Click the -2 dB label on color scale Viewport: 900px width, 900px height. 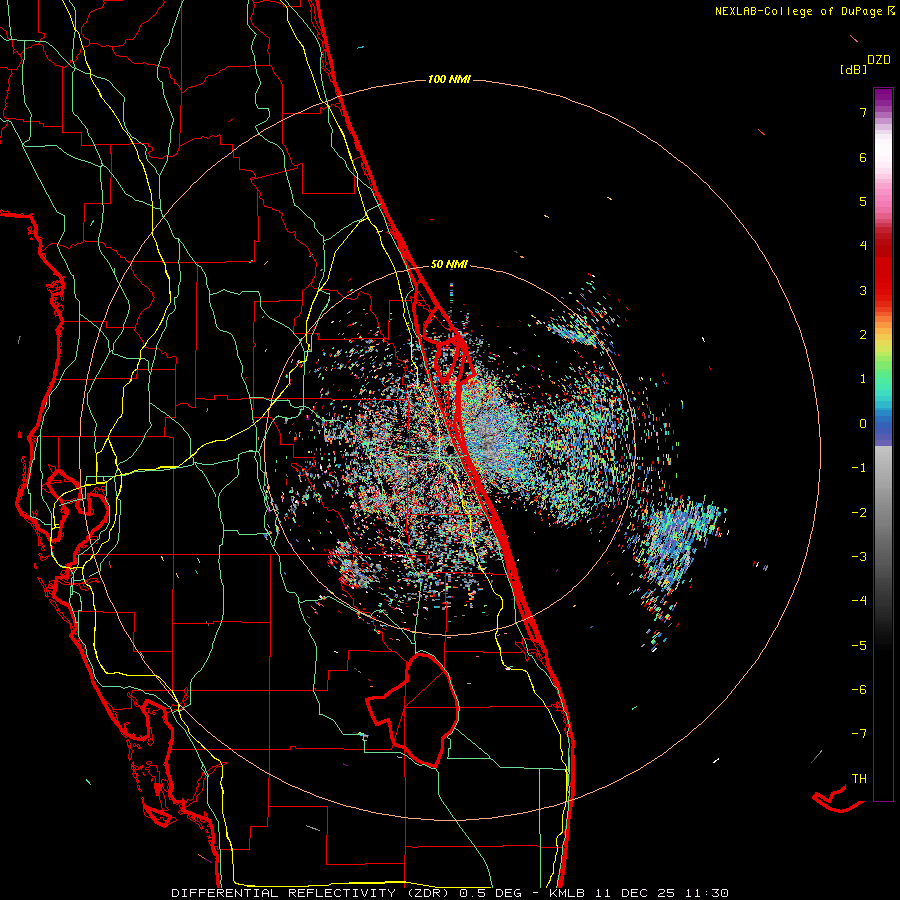point(859,512)
